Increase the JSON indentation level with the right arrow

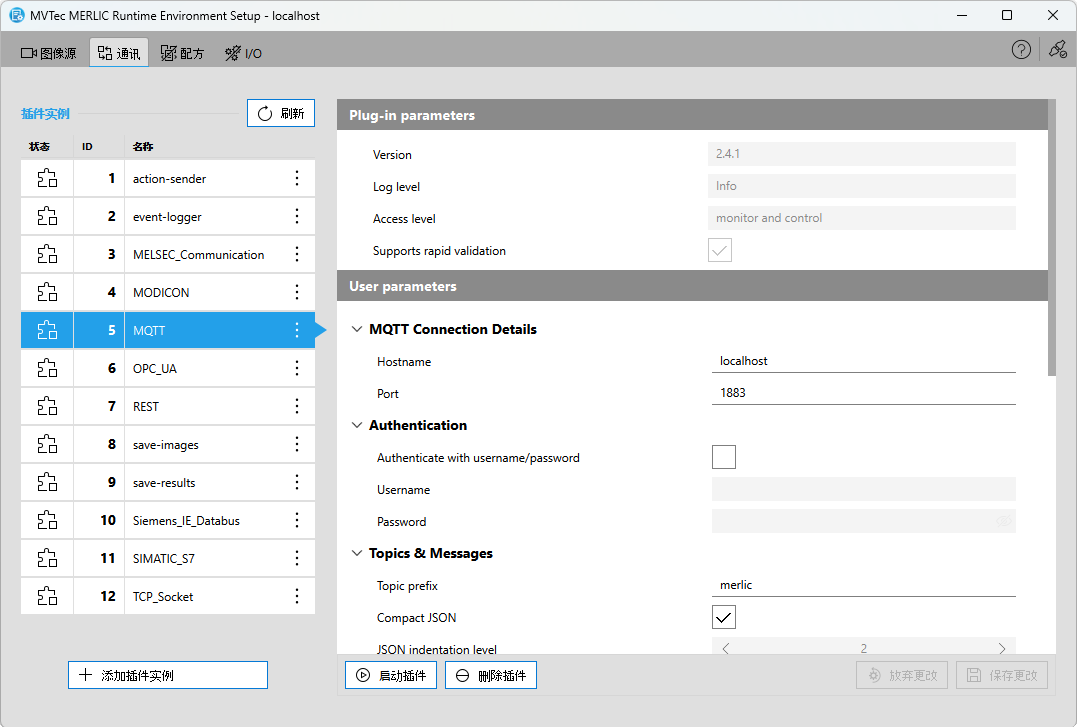click(x=1002, y=649)
